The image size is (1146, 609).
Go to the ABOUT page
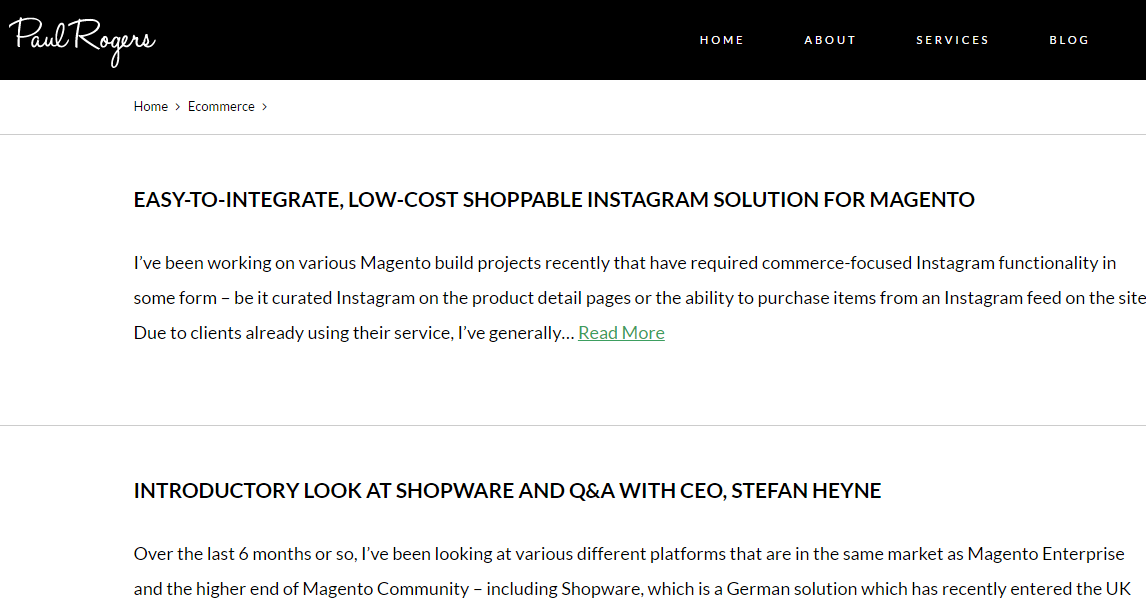pos(830,40)
